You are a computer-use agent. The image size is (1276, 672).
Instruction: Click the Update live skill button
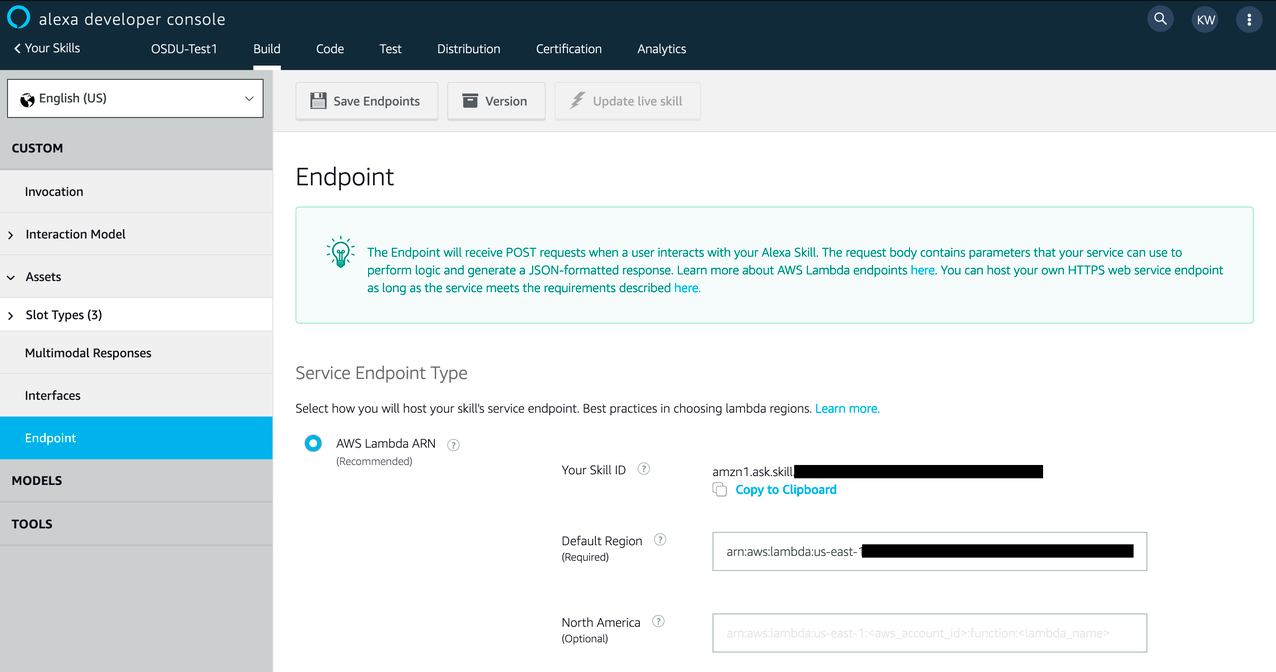[x=627, y=101]
